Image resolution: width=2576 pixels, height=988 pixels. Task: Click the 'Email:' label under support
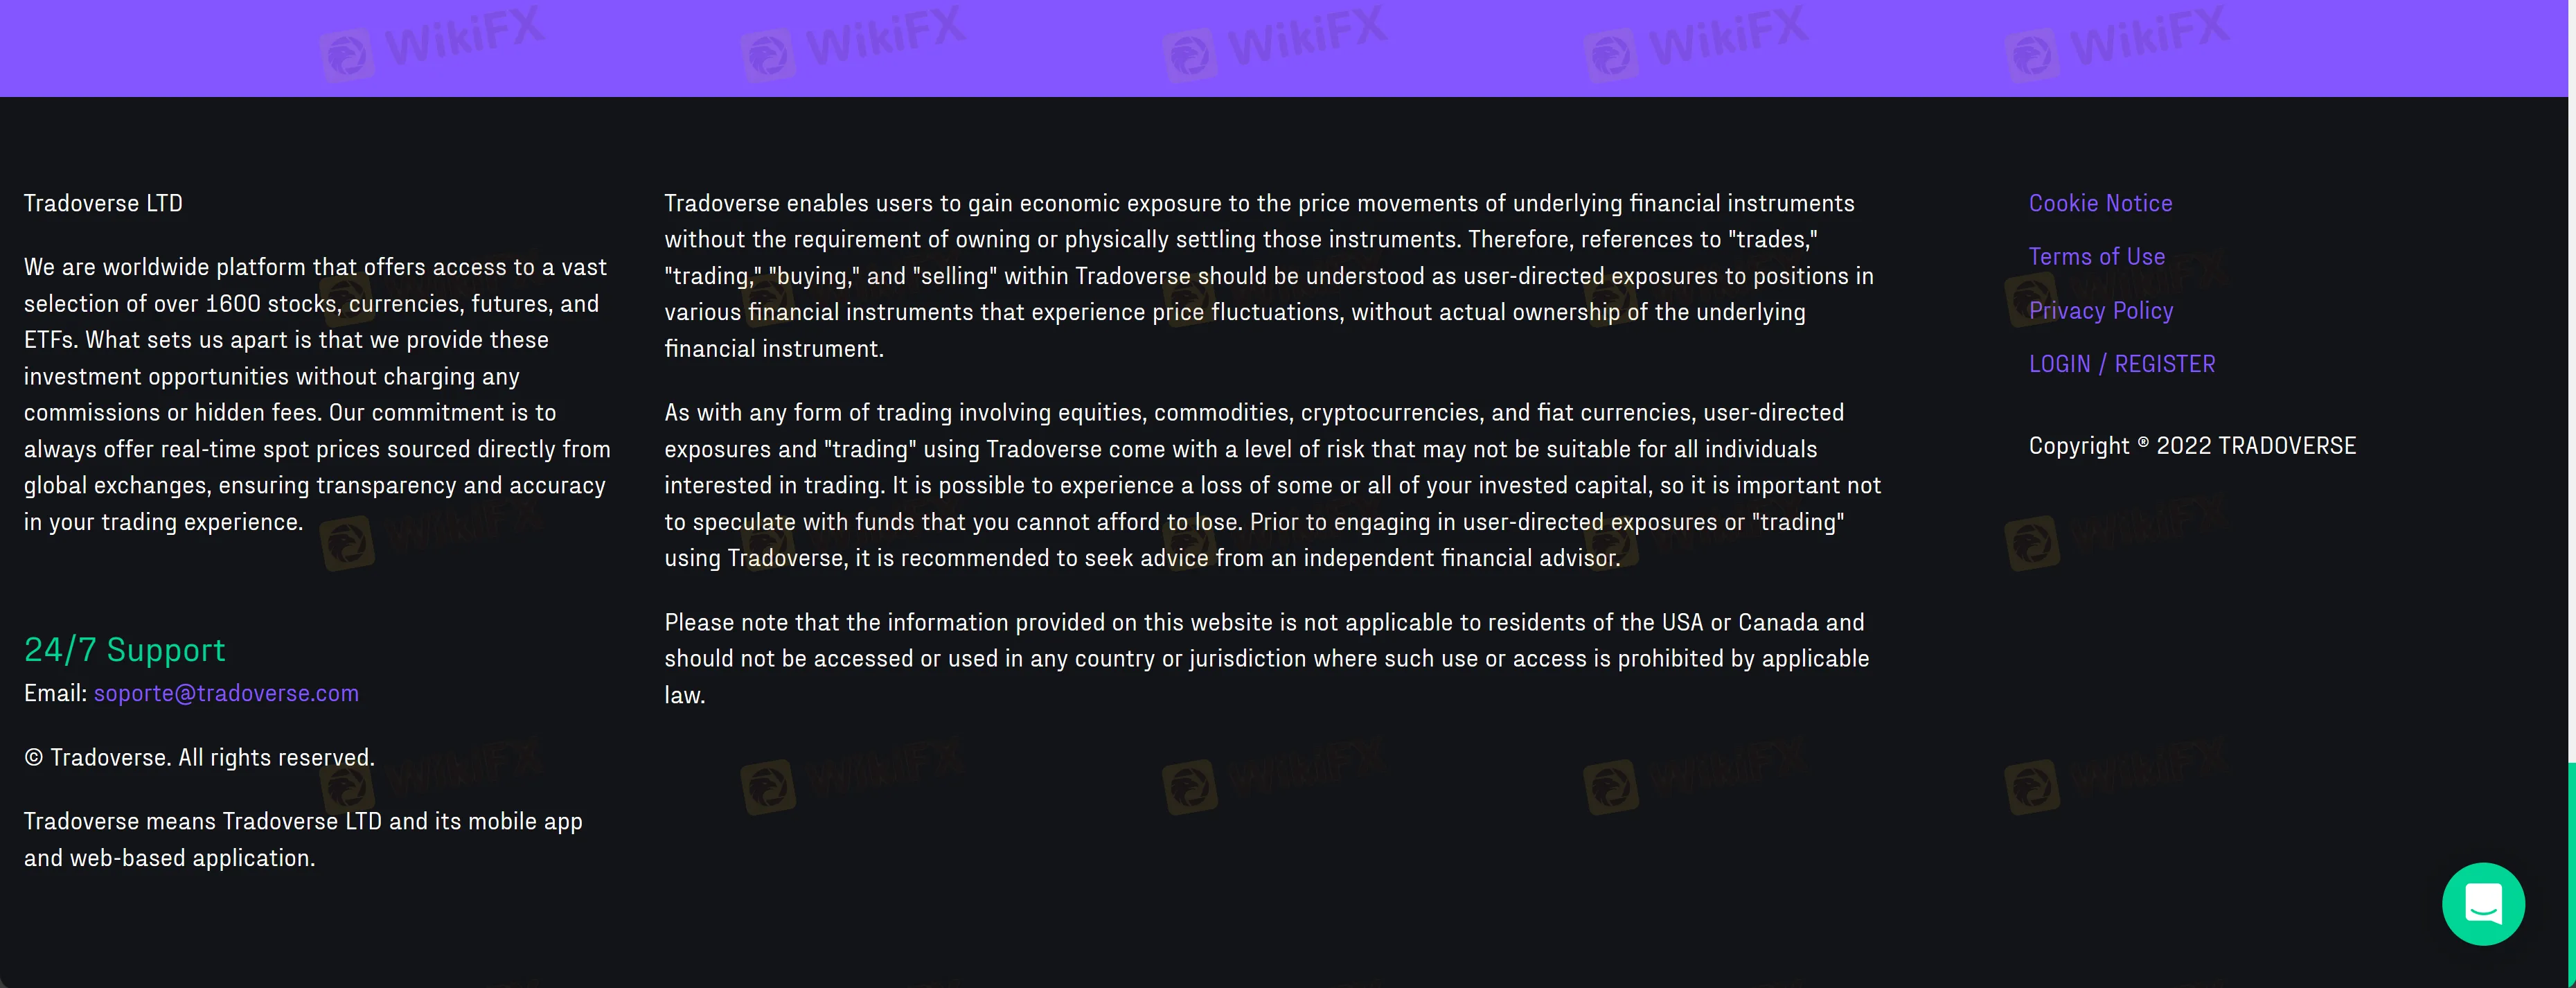[x=55, y=694]
